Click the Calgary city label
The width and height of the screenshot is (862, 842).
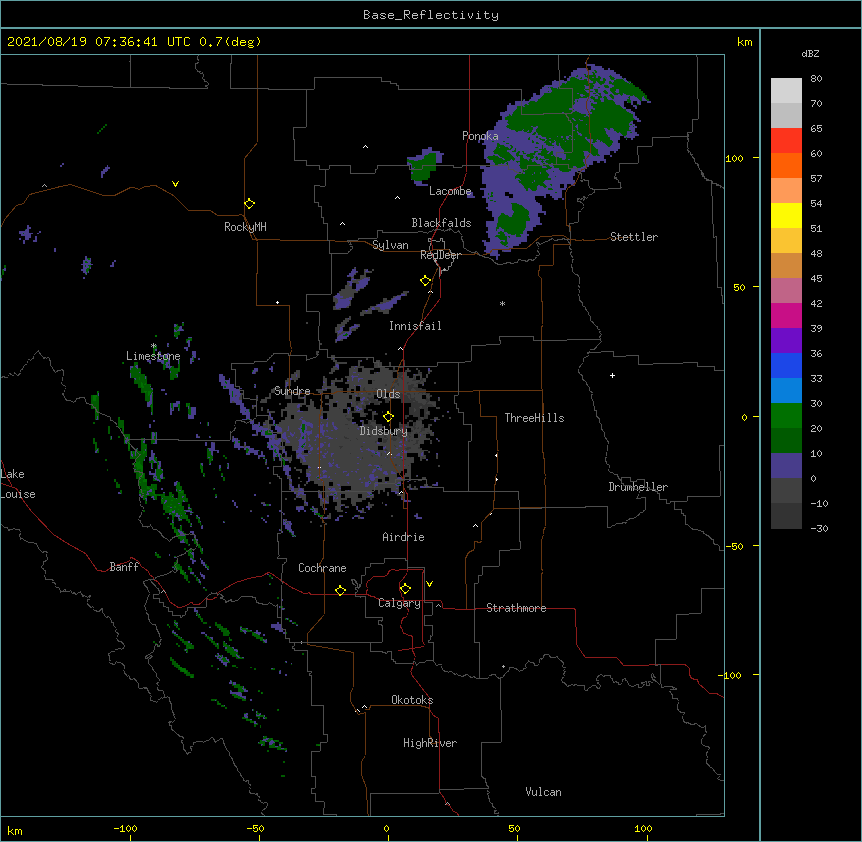[399, 603]
